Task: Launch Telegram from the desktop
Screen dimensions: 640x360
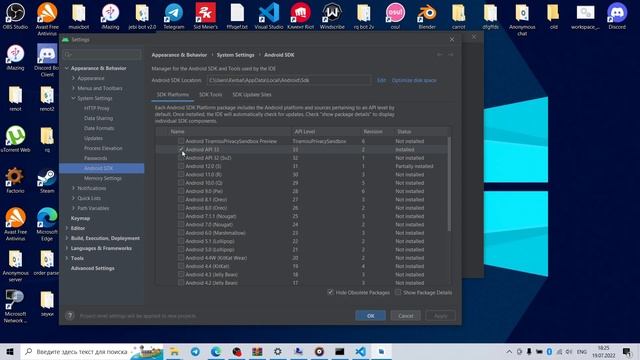Action: pyautogui.click(x=173, y=16)
